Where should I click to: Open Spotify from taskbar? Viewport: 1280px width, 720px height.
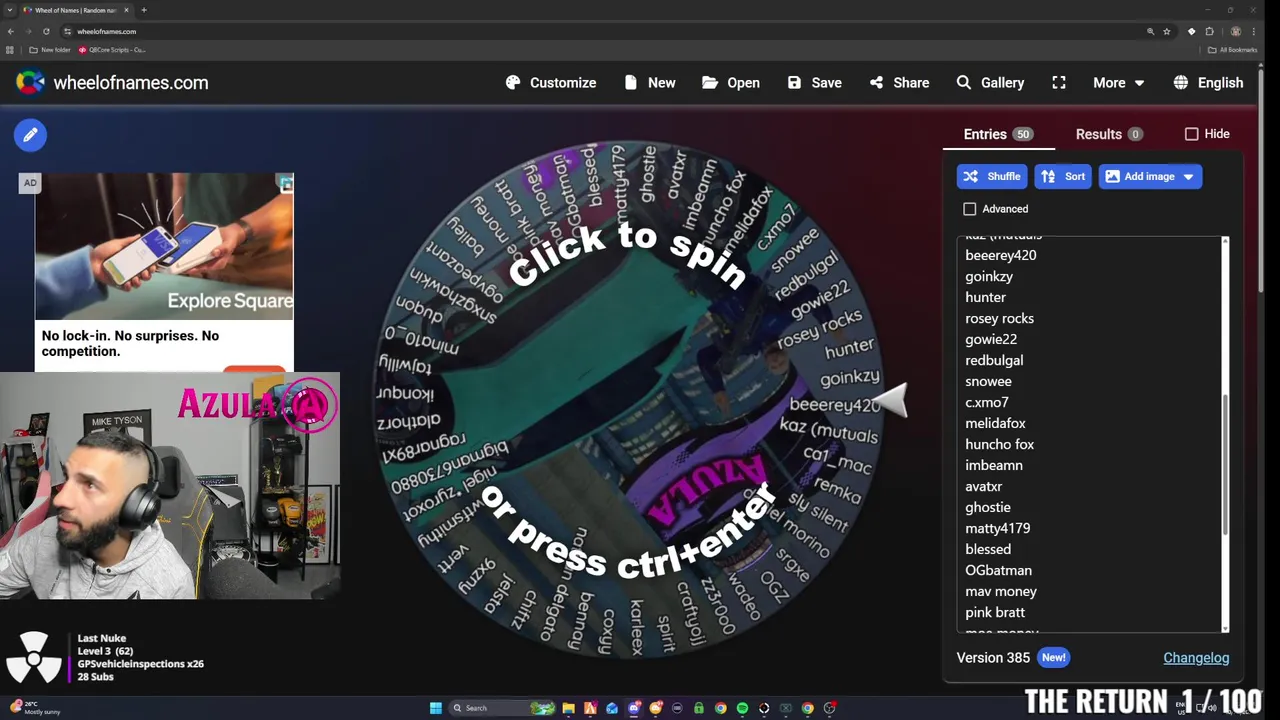pyautogui.click(x=742, y=708)
